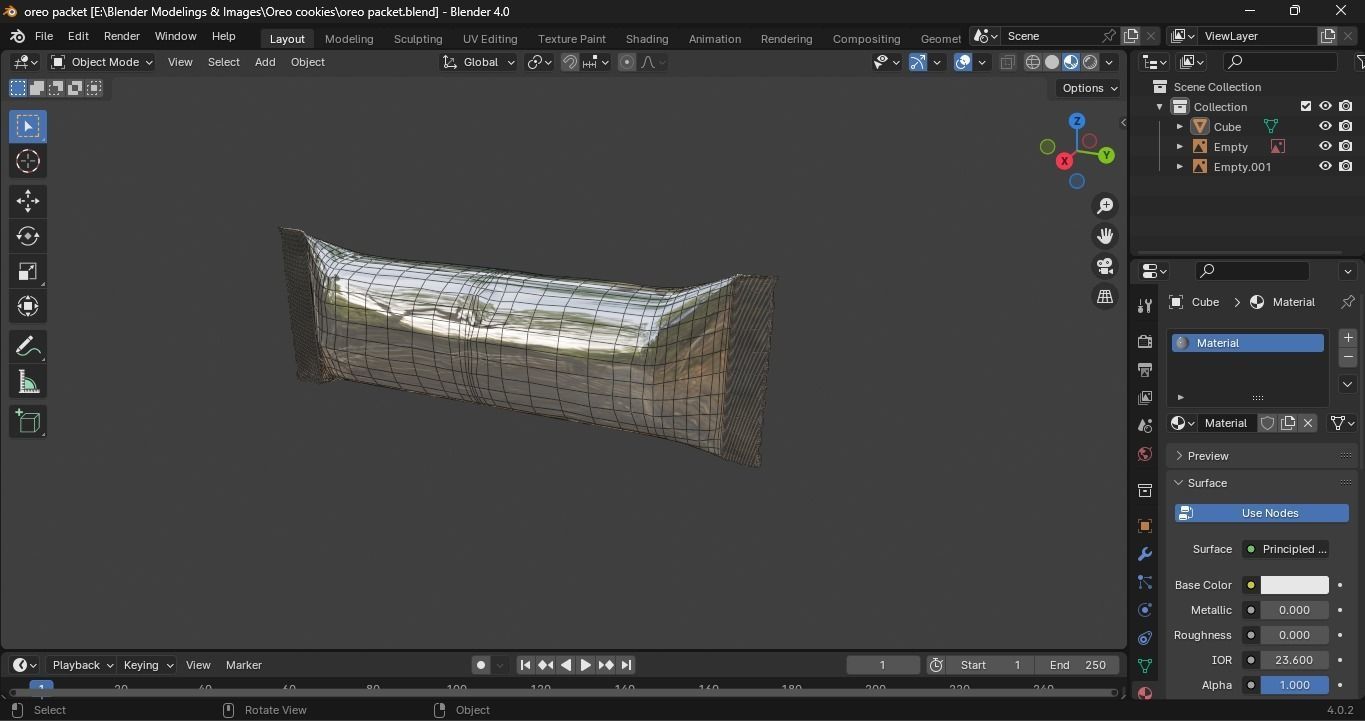Toggle X-ray mode
Image resolution: width=1365 pixels, height=721 pixels.
point(1007,62)
